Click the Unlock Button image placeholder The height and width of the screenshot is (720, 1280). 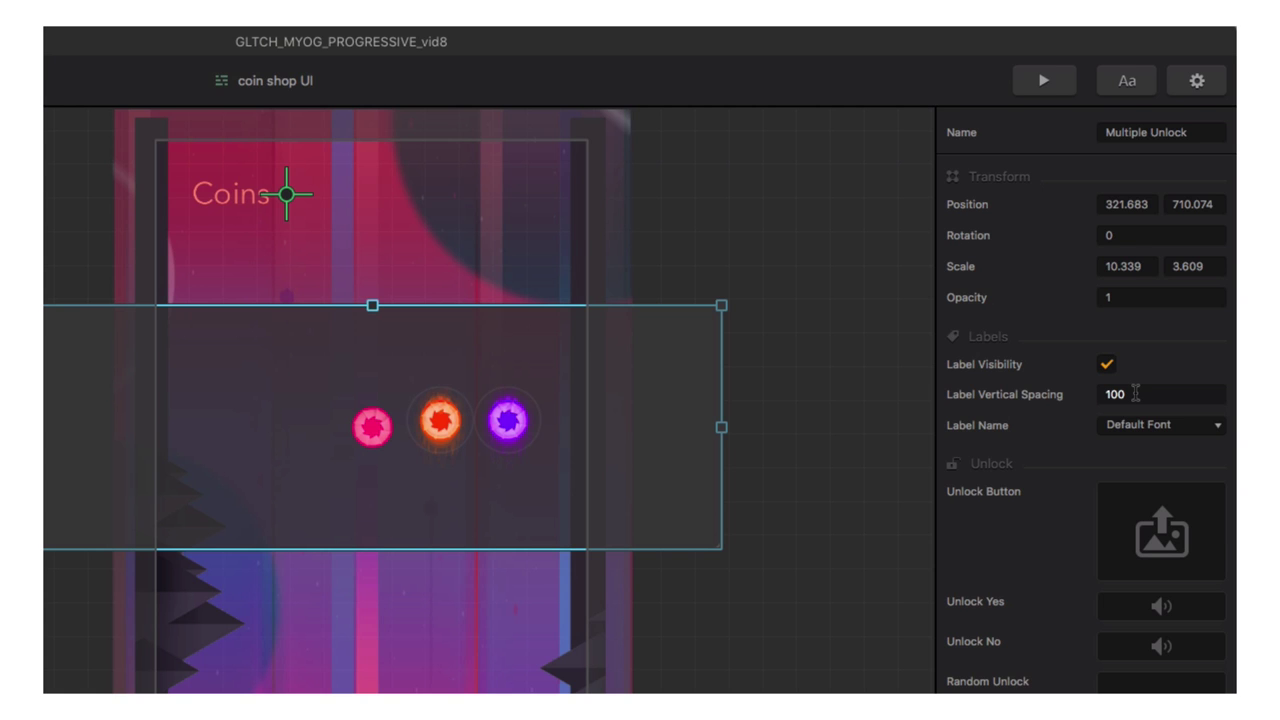pyautogui.click(x=1161, y=532)
